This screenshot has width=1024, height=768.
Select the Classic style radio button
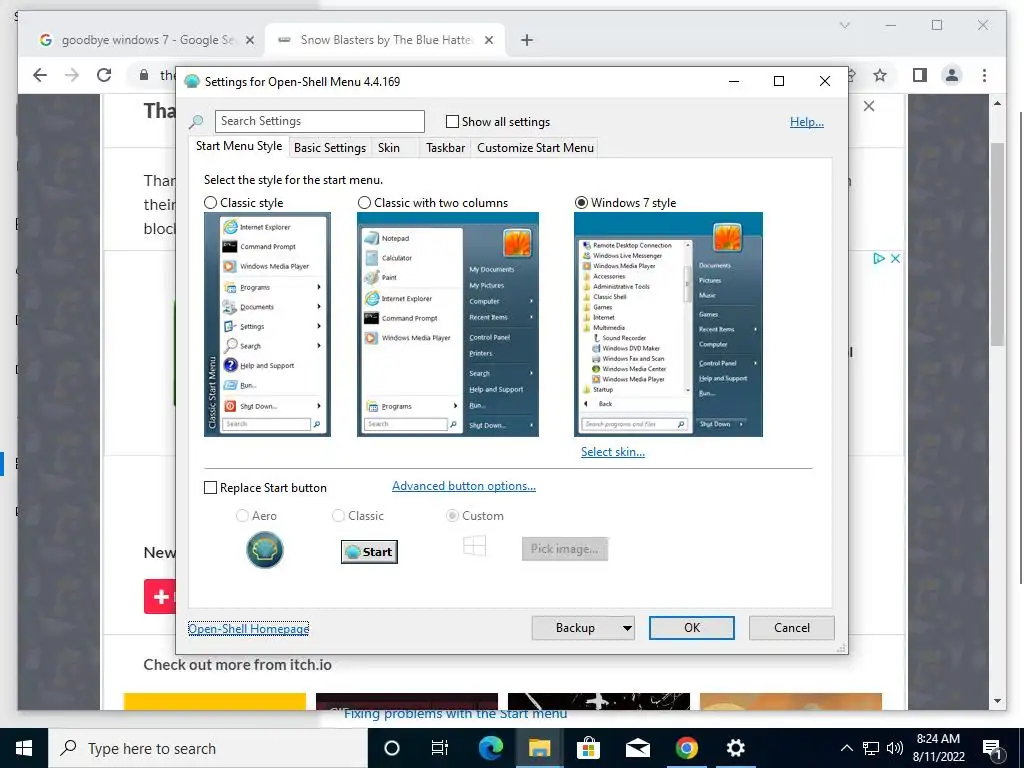pos(210,202)
